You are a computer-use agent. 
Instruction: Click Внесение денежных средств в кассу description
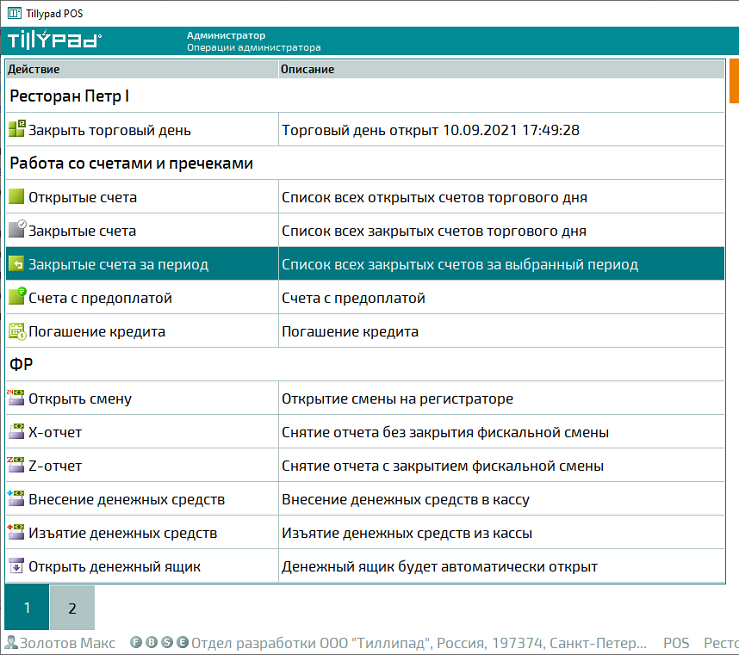405,499
